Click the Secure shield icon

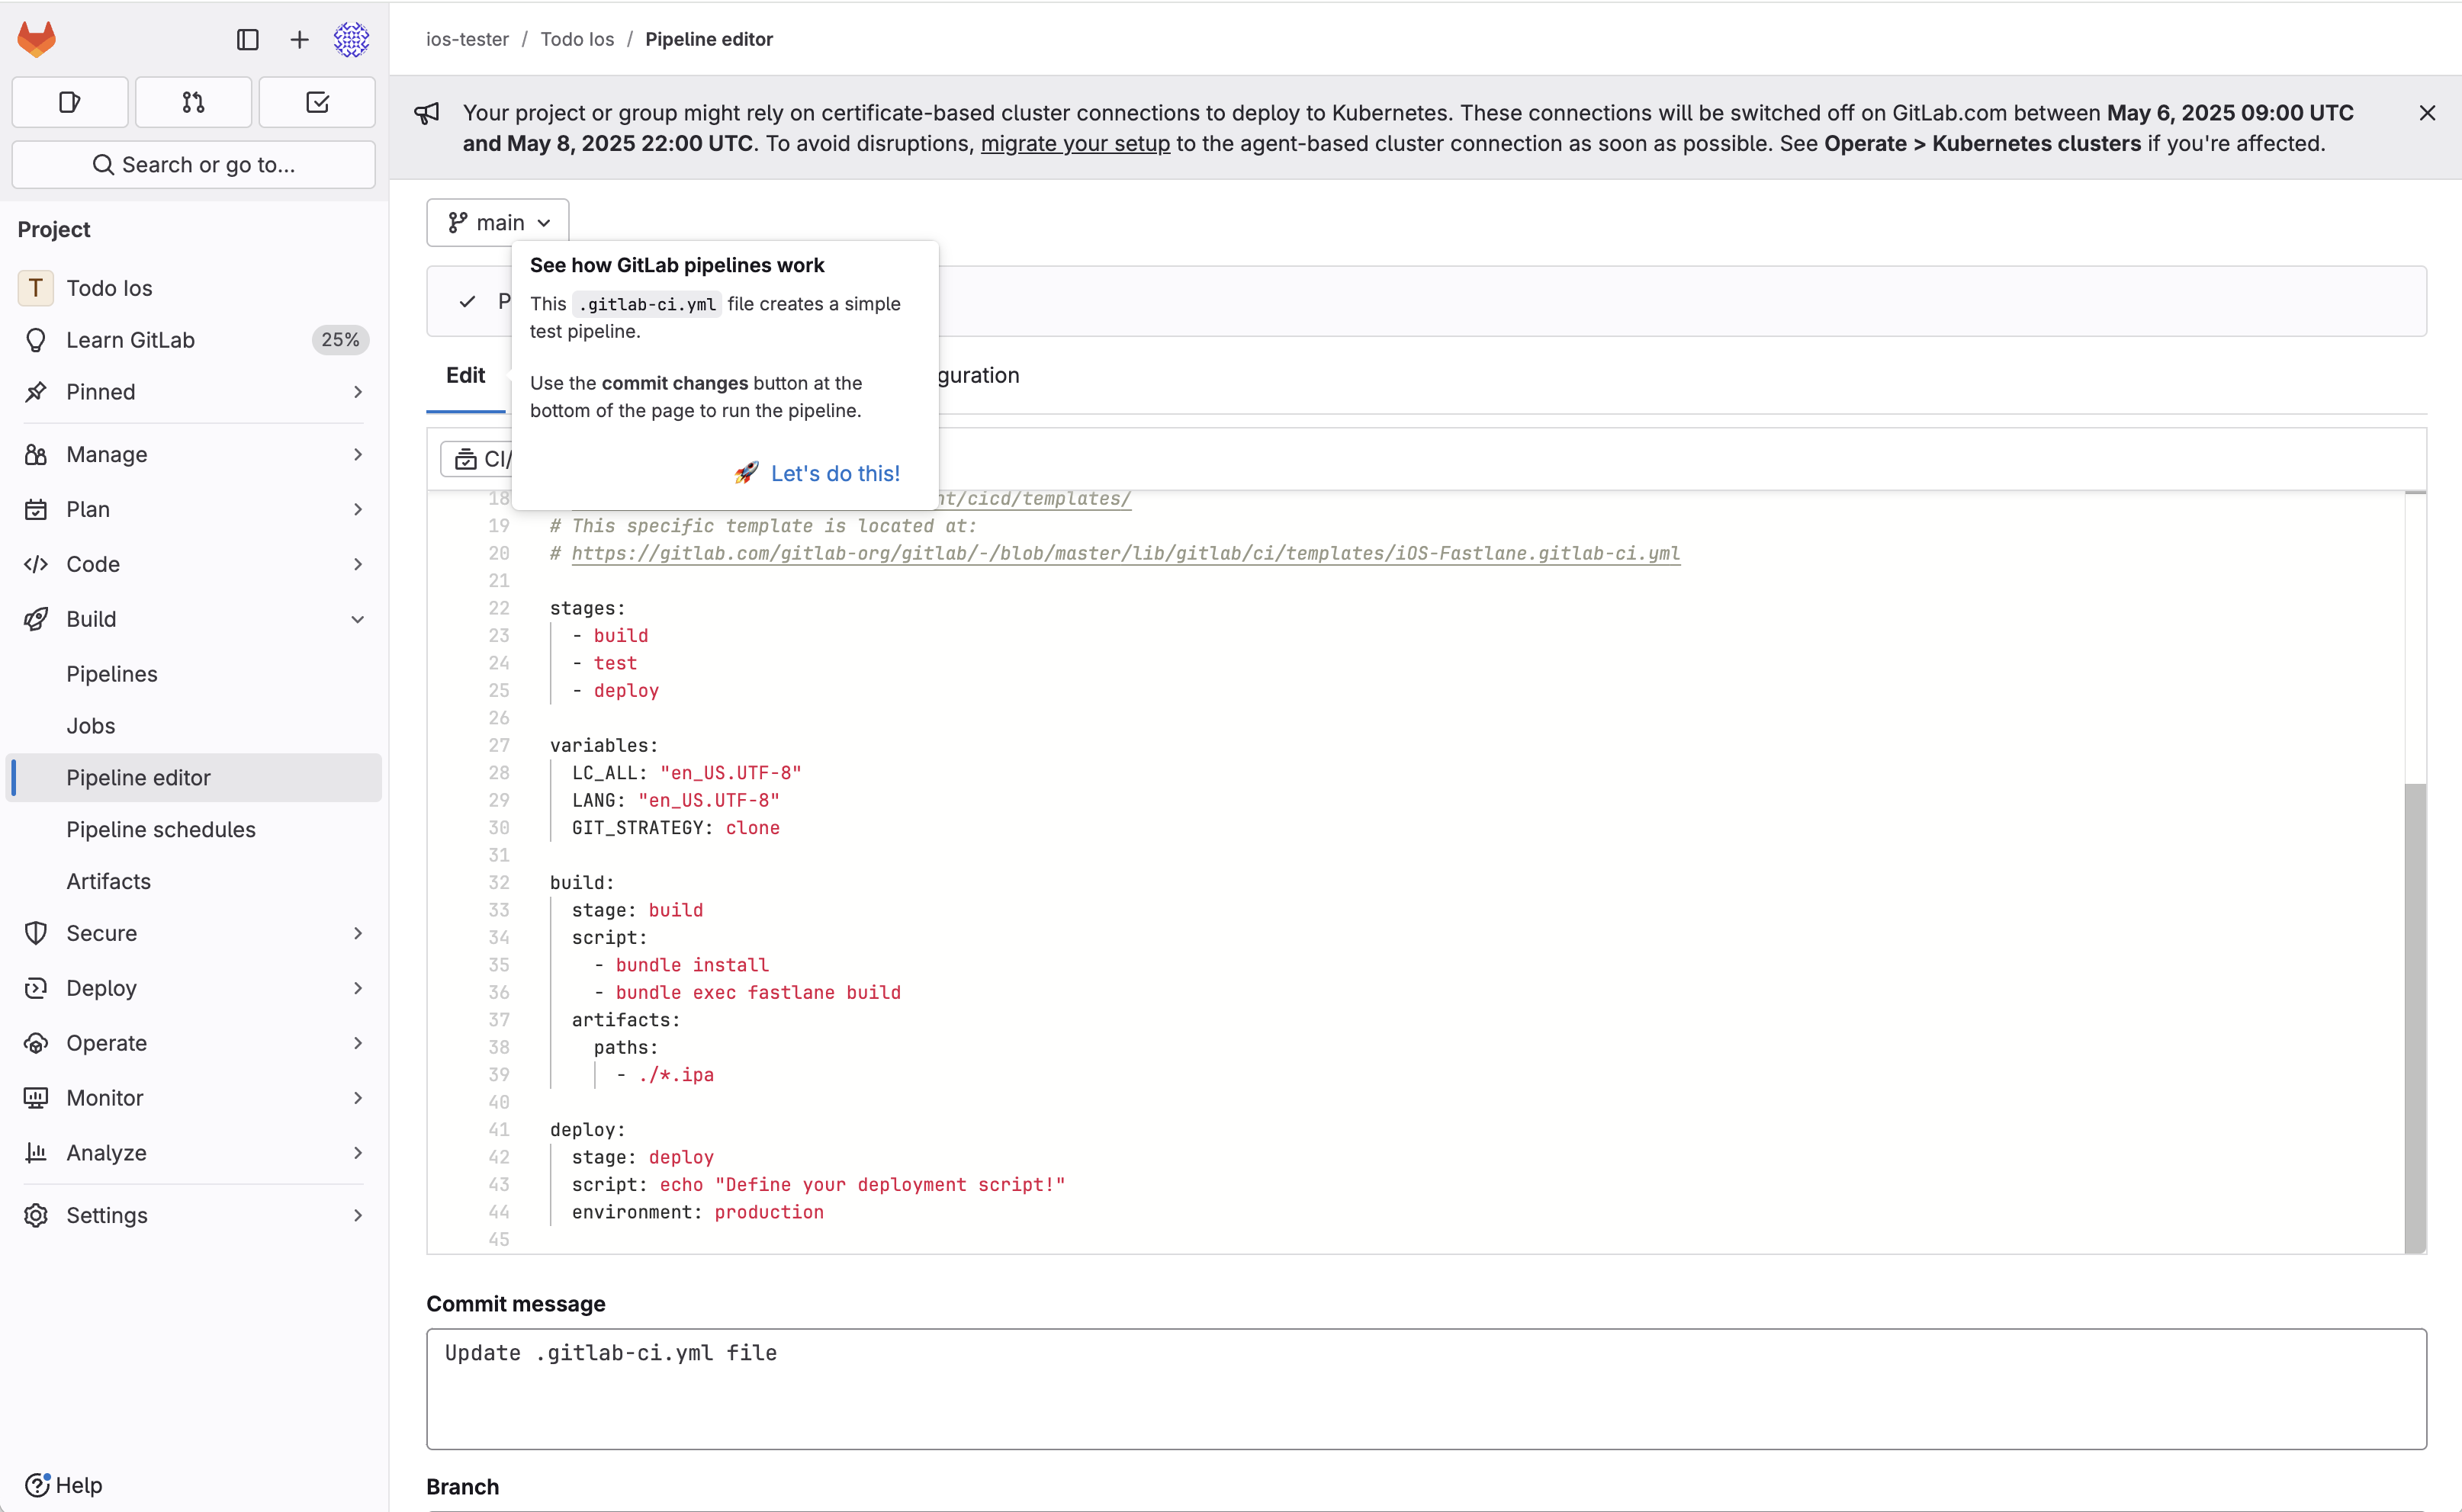click(x=36, y=933)
